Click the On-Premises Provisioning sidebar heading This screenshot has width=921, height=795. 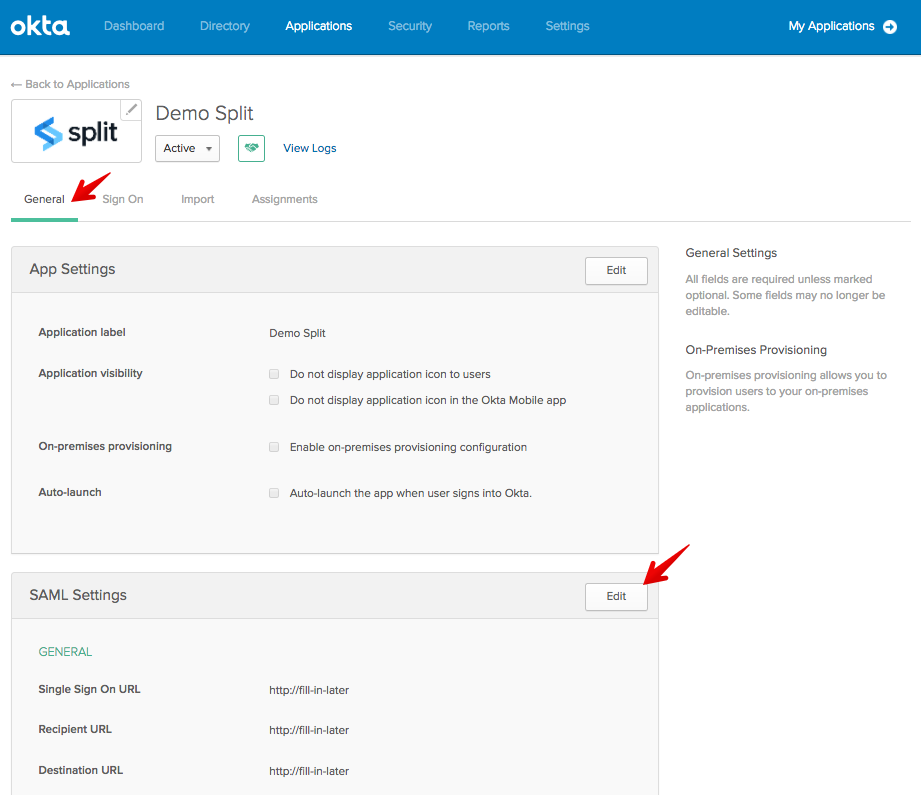756,350
